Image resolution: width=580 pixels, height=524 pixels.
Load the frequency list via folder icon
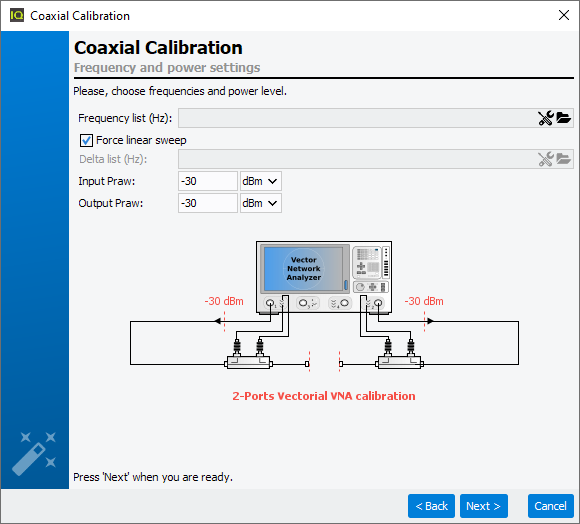coord(563,118)
